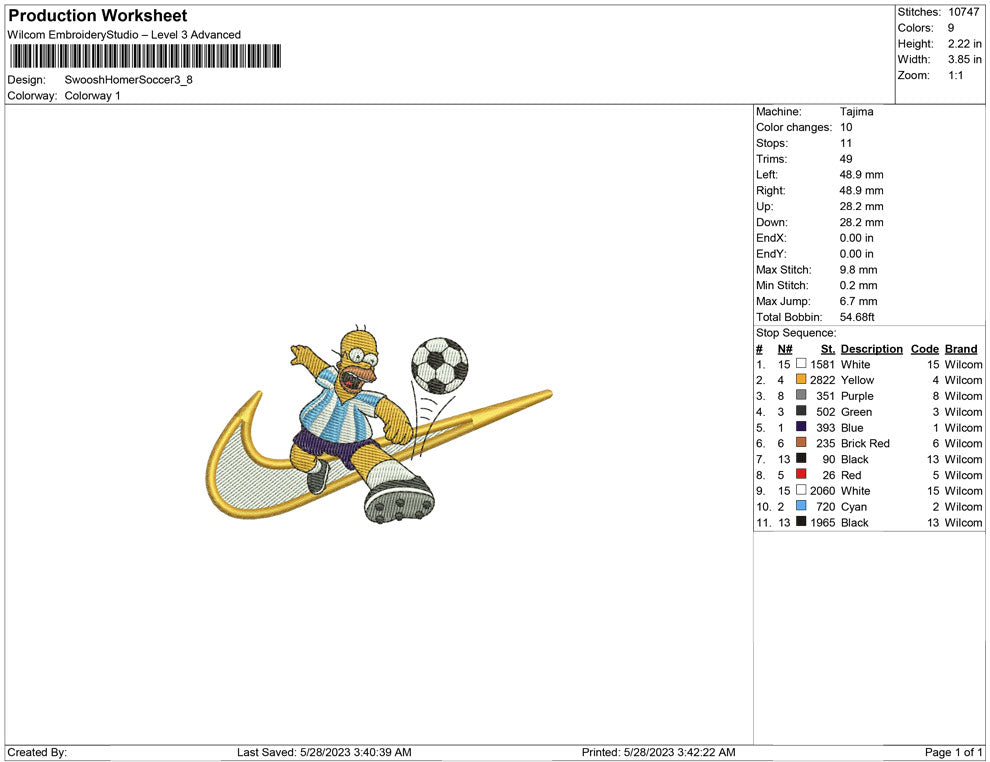This screenshot has width=990, height=762.
Task: Click the green swatch in stop sequence row 4
Action: (801, 411)
